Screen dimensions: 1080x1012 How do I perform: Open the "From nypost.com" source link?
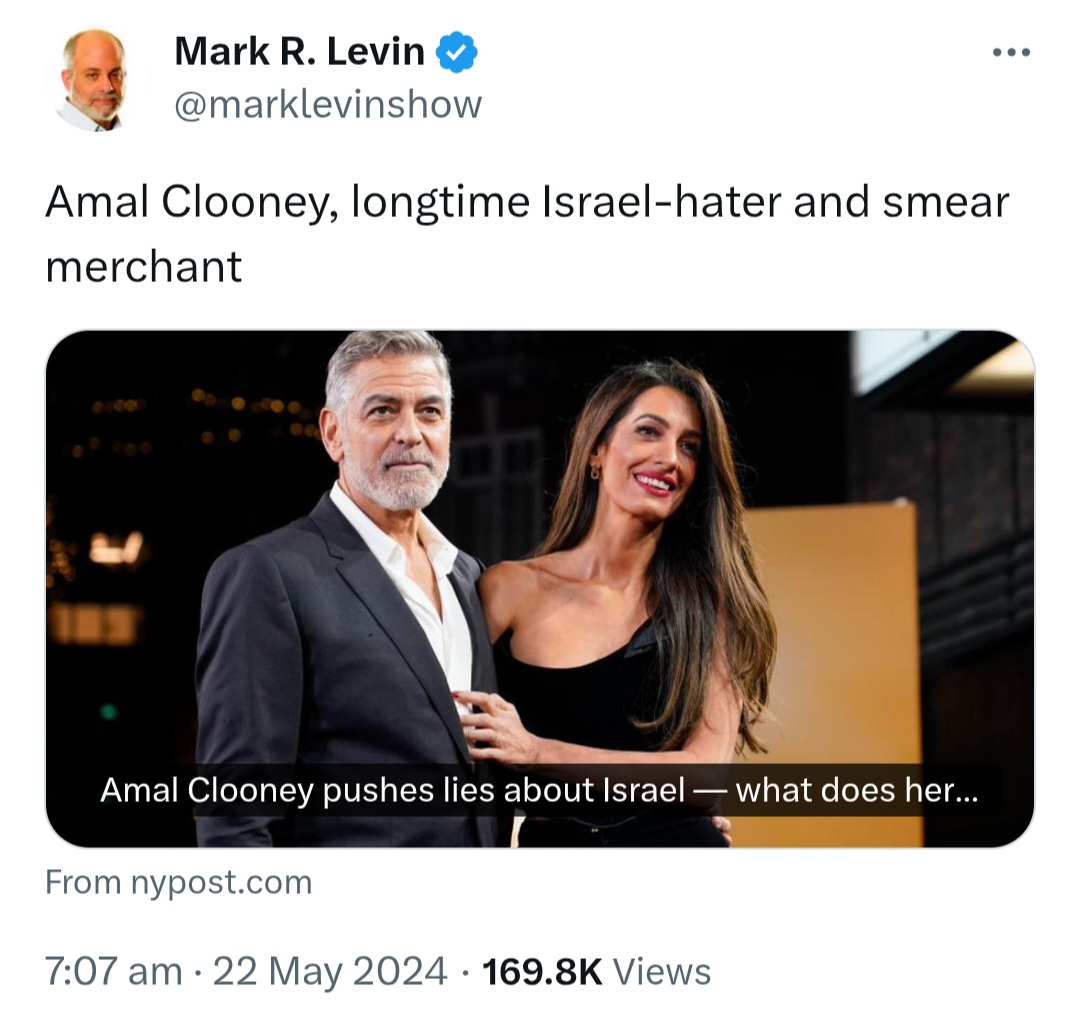pos(178,882)
